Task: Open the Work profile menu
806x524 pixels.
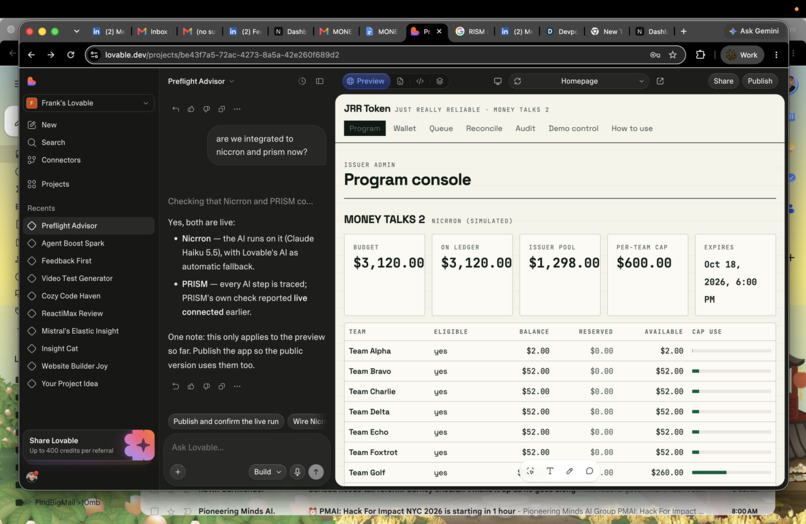Action: [742, 55]
